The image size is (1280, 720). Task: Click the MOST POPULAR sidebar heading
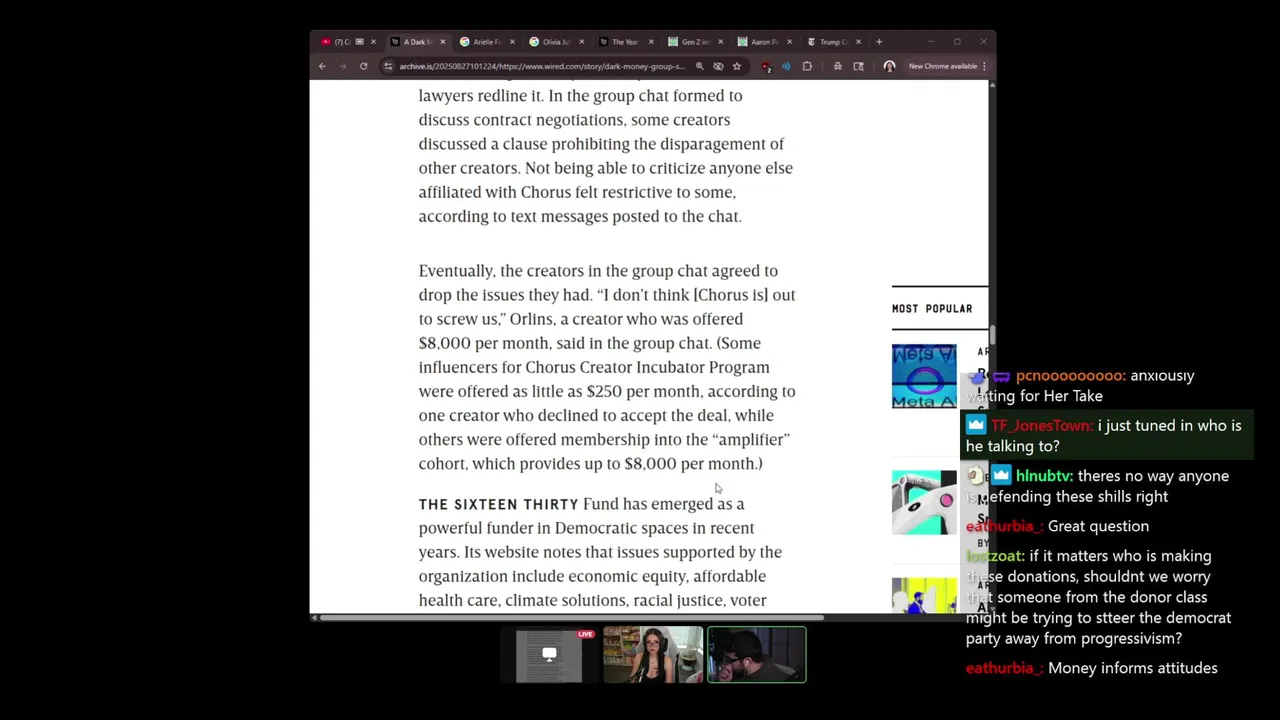(x=932, y=309)
